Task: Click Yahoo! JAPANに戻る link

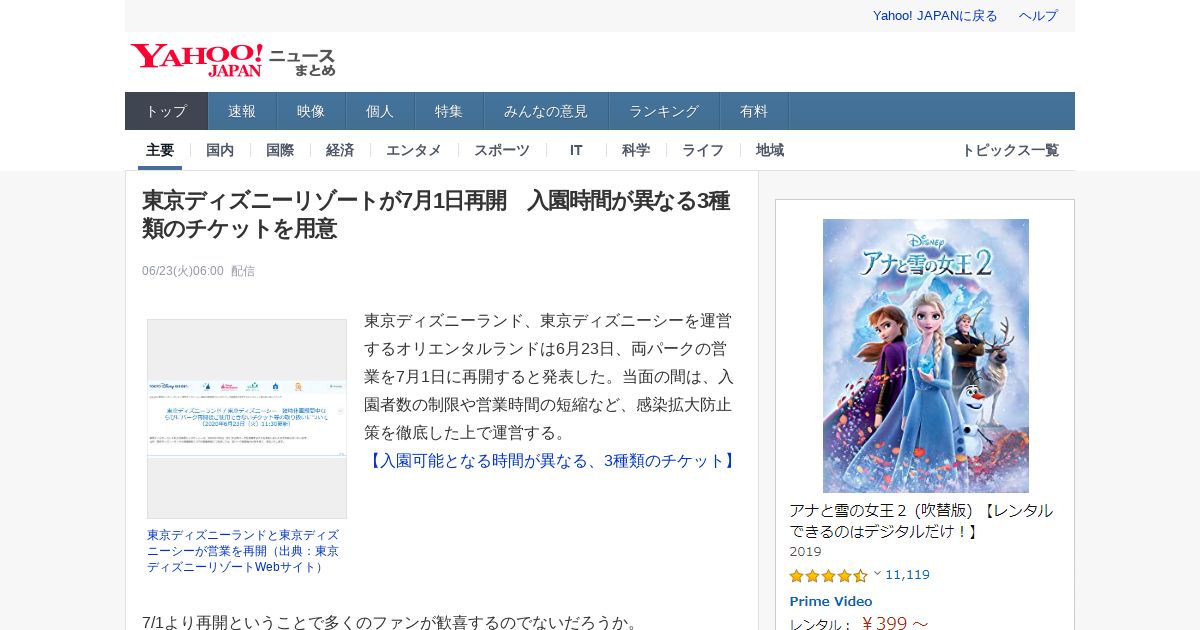Action: tap(935, 16)
